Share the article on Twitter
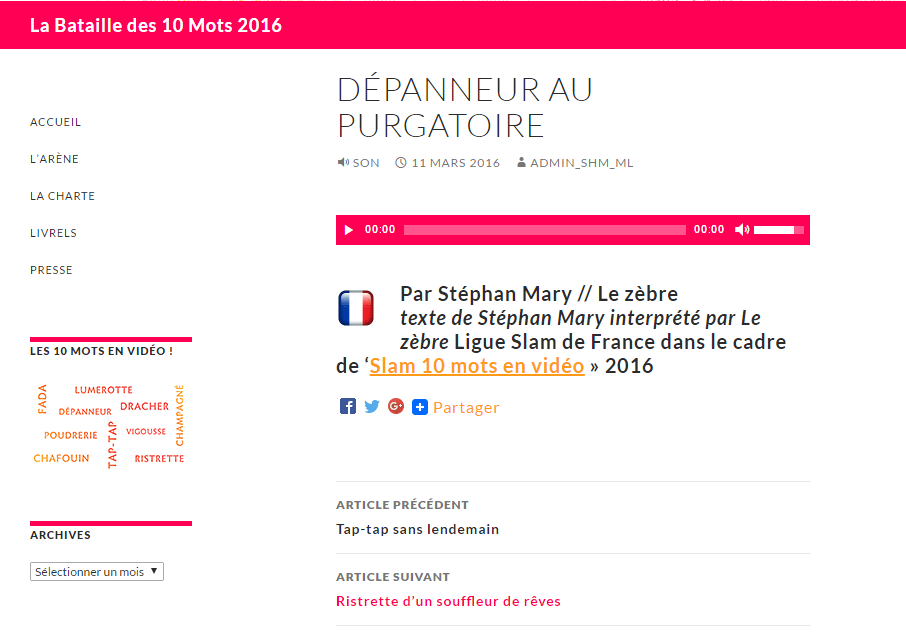The image size is (906, 632). 371,406
